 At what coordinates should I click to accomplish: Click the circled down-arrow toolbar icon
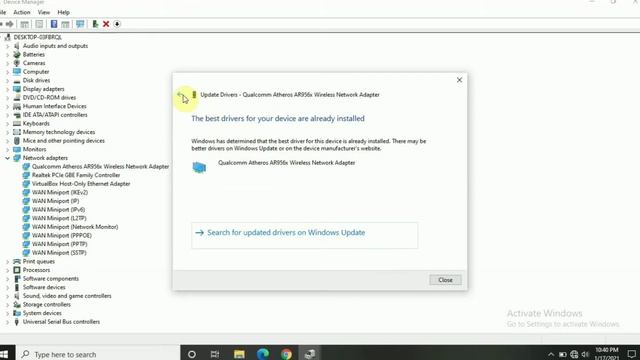(x=117, y=24)
